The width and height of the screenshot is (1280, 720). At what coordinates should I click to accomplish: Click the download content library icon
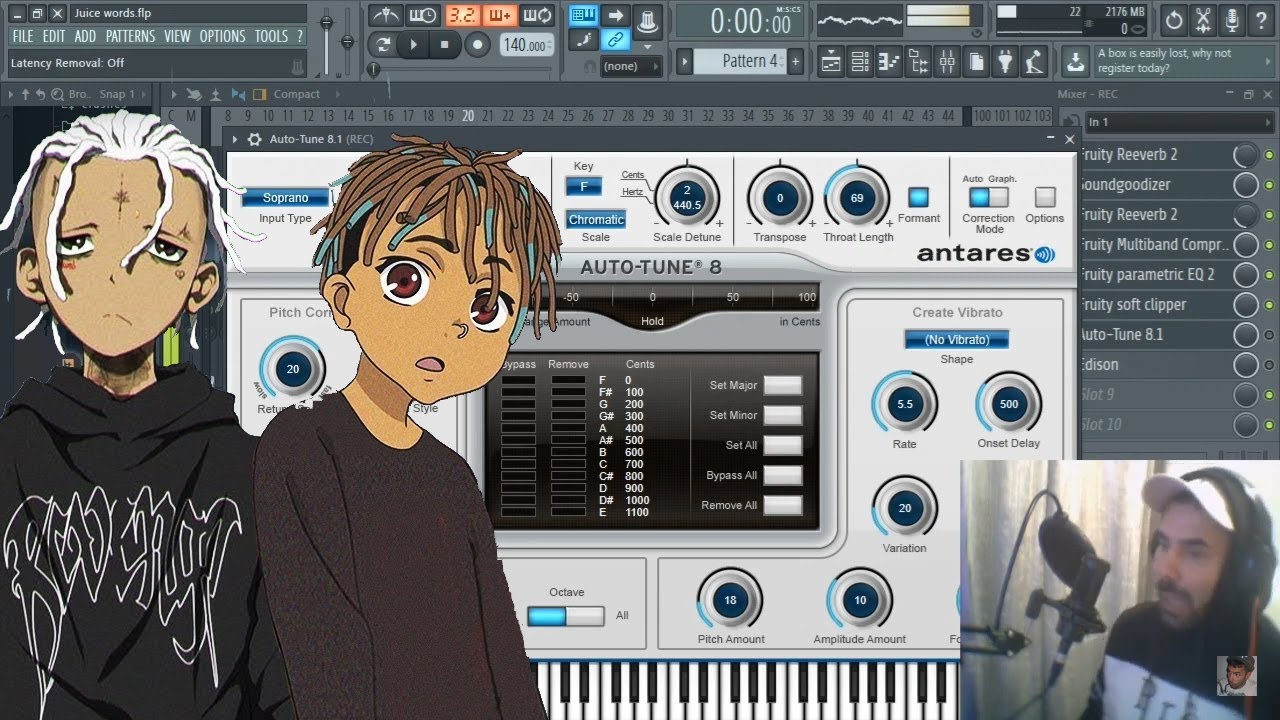(x=1075, y=61)
